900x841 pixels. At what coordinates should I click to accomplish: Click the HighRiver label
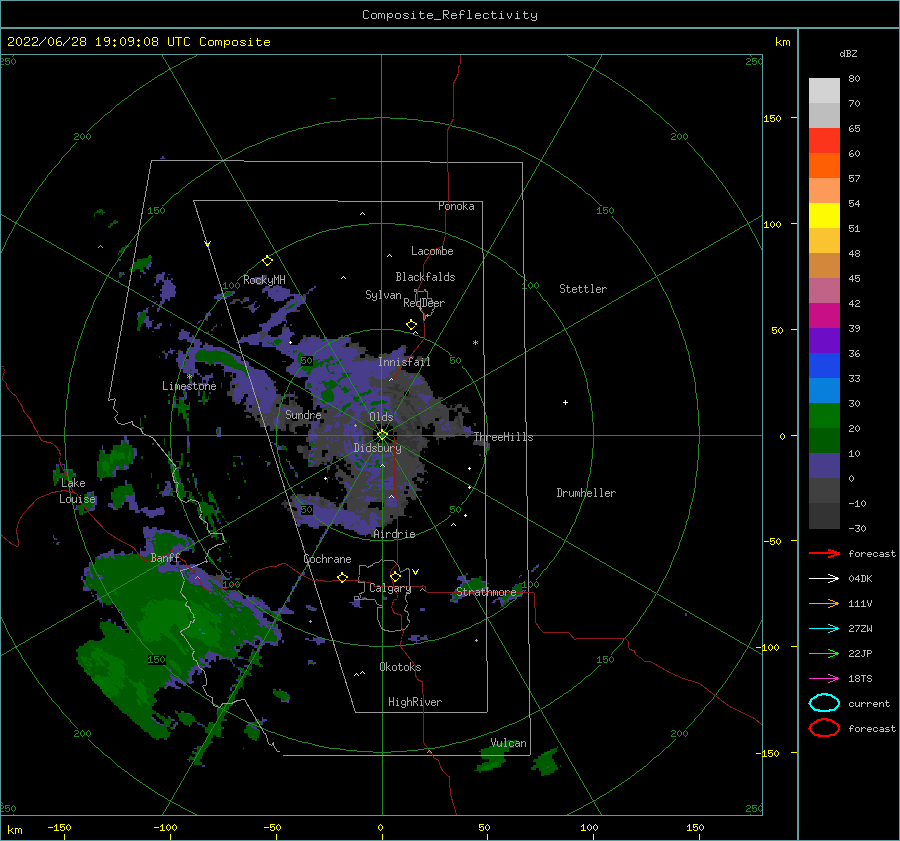[415, 702]
